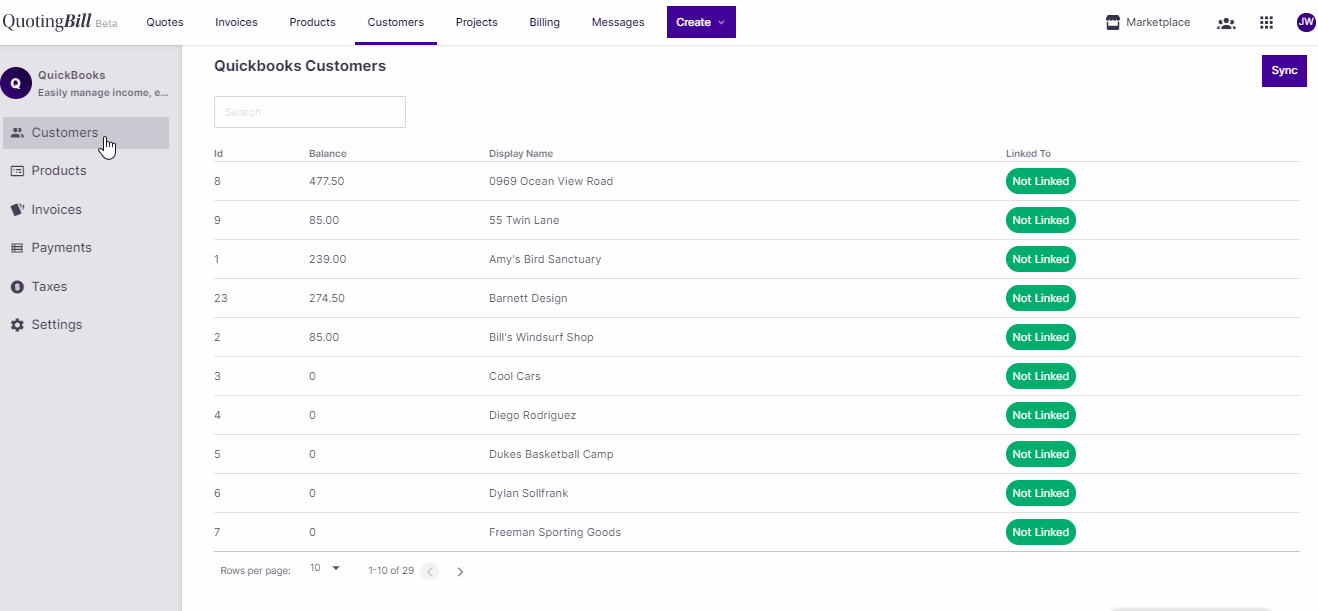Viewport: 1318px width, 611px height.
Task: Click the Sync button
Action: click(x=1284, y=71)
